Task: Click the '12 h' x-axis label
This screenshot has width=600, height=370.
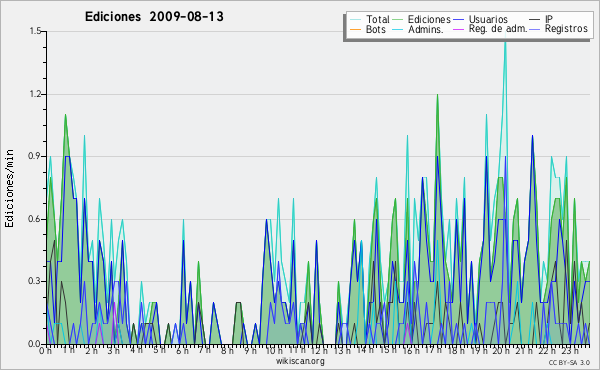Action: pos(319,351)
